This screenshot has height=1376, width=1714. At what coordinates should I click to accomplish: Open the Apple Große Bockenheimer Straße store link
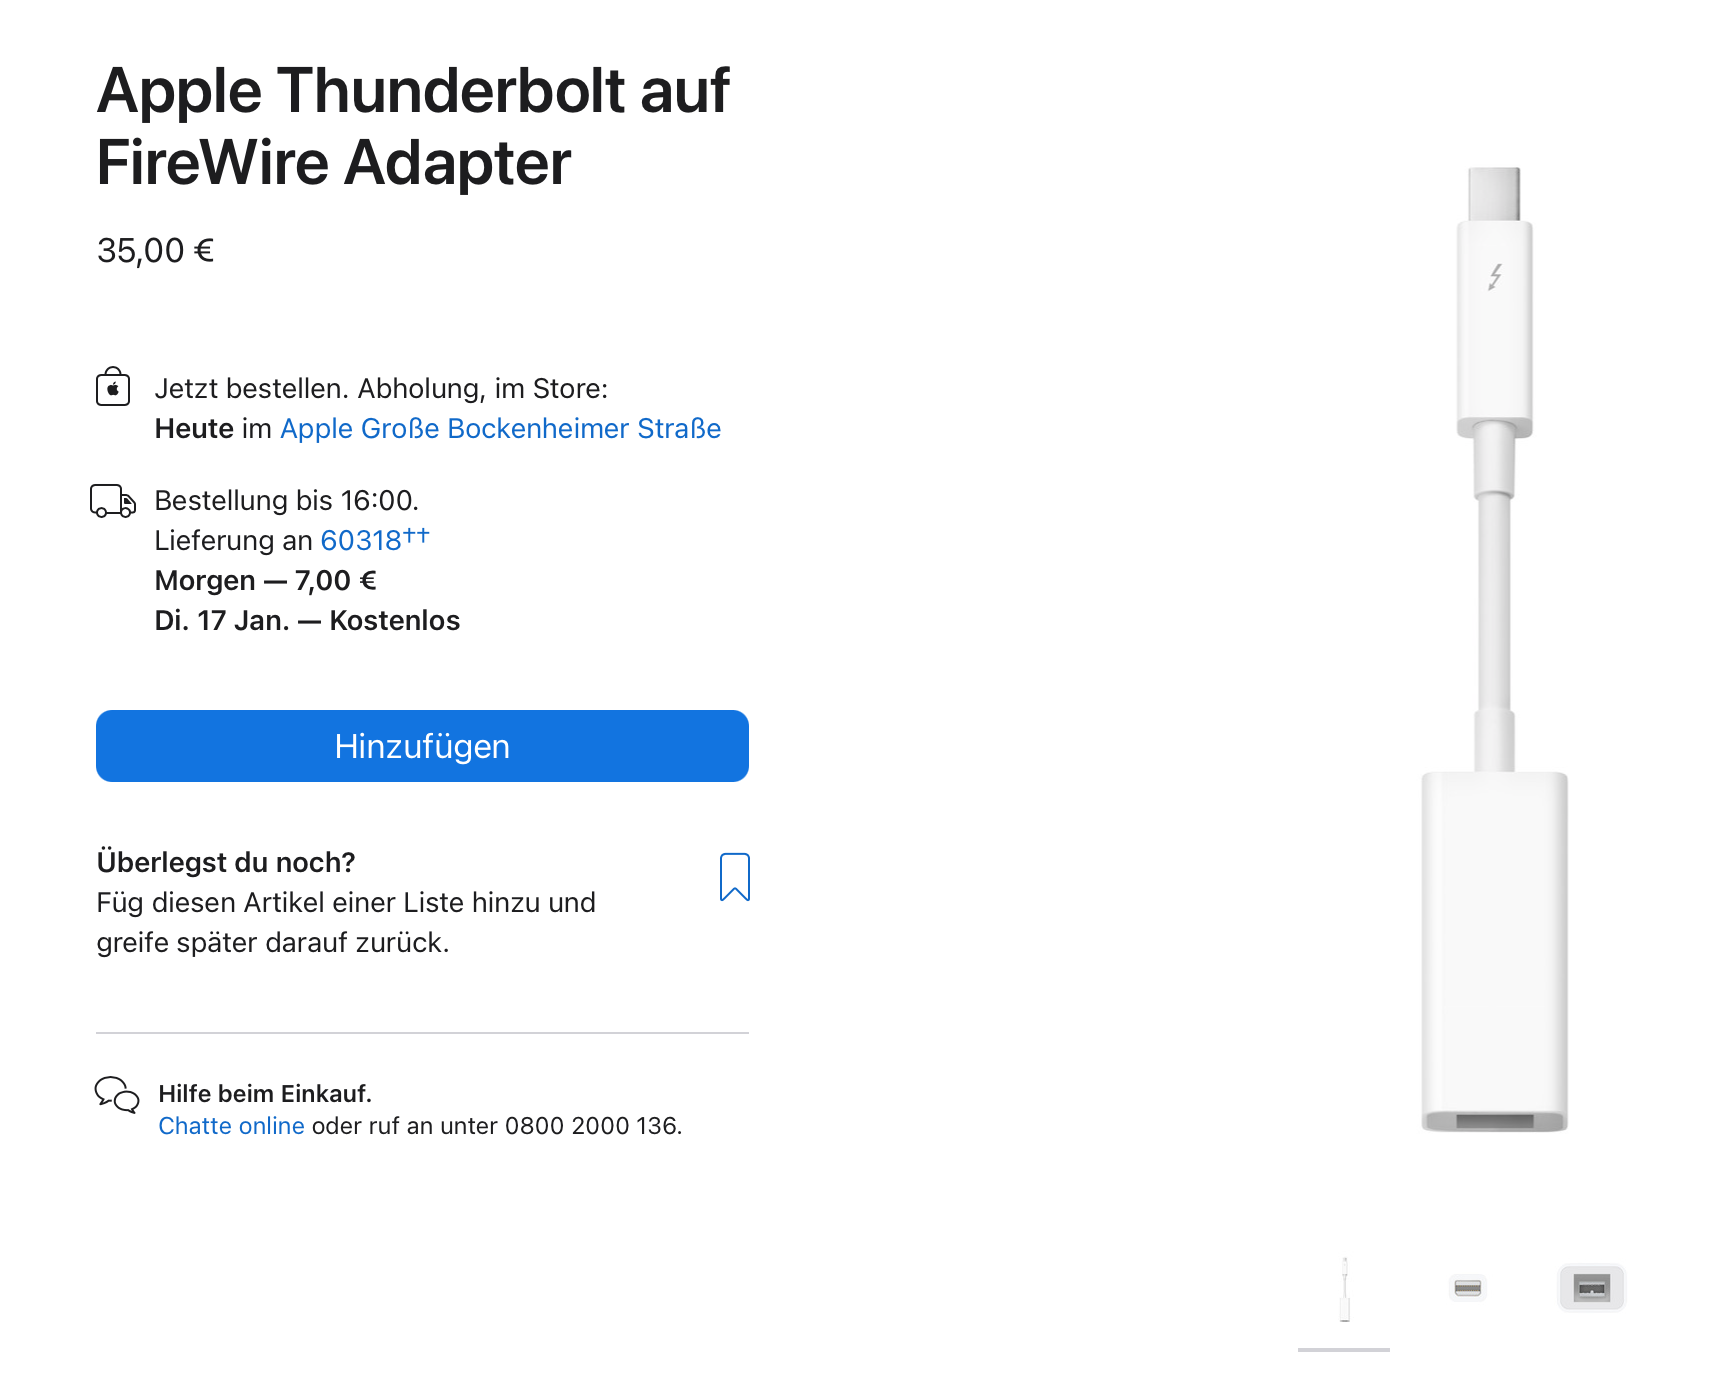[x=500, y=429]
